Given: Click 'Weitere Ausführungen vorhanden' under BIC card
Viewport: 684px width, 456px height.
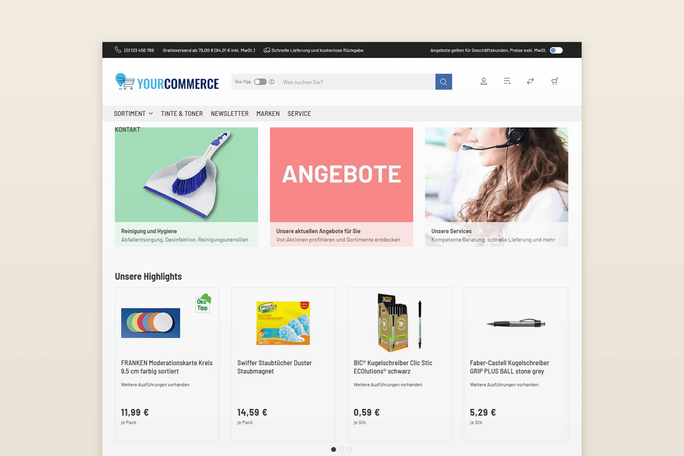Looking at the screenshot, I should pyautogui.click(x=388, y=385).
